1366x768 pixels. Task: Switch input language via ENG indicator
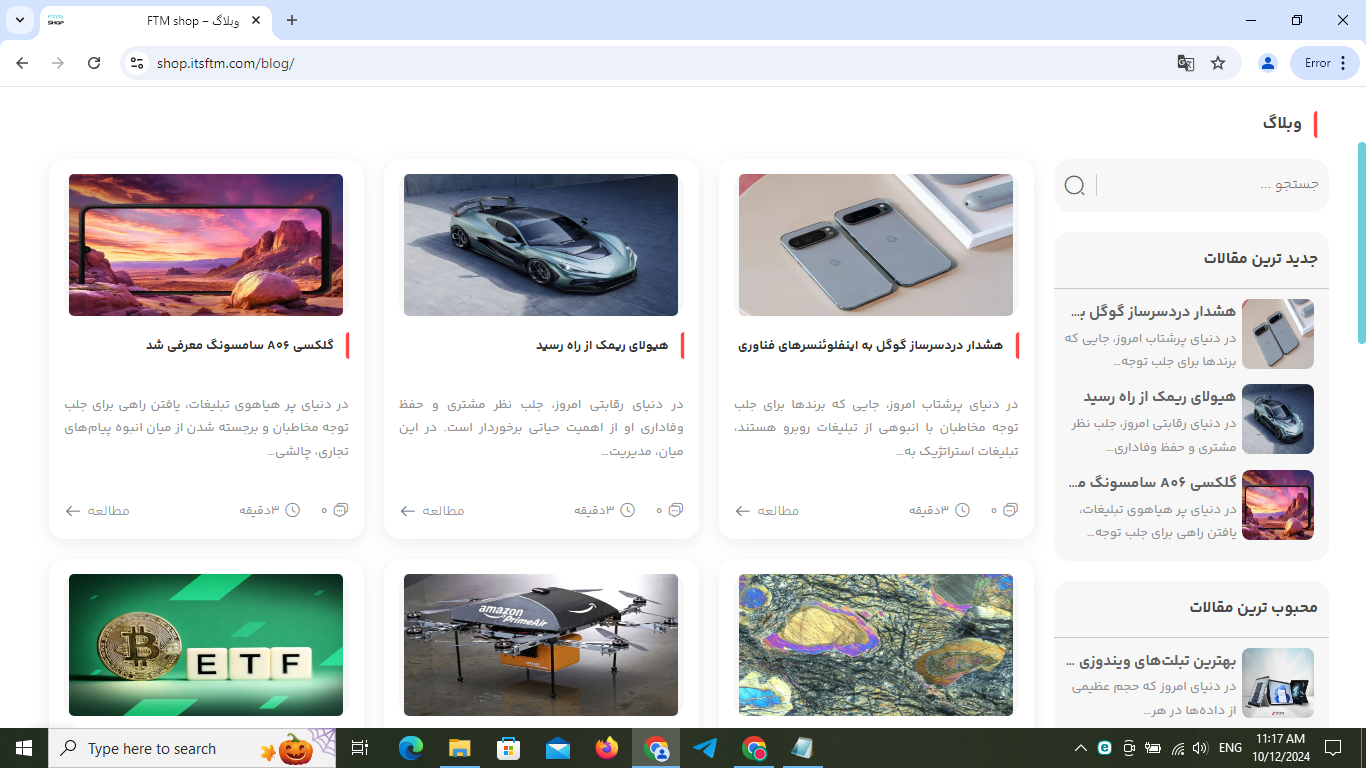point(1230,748)
